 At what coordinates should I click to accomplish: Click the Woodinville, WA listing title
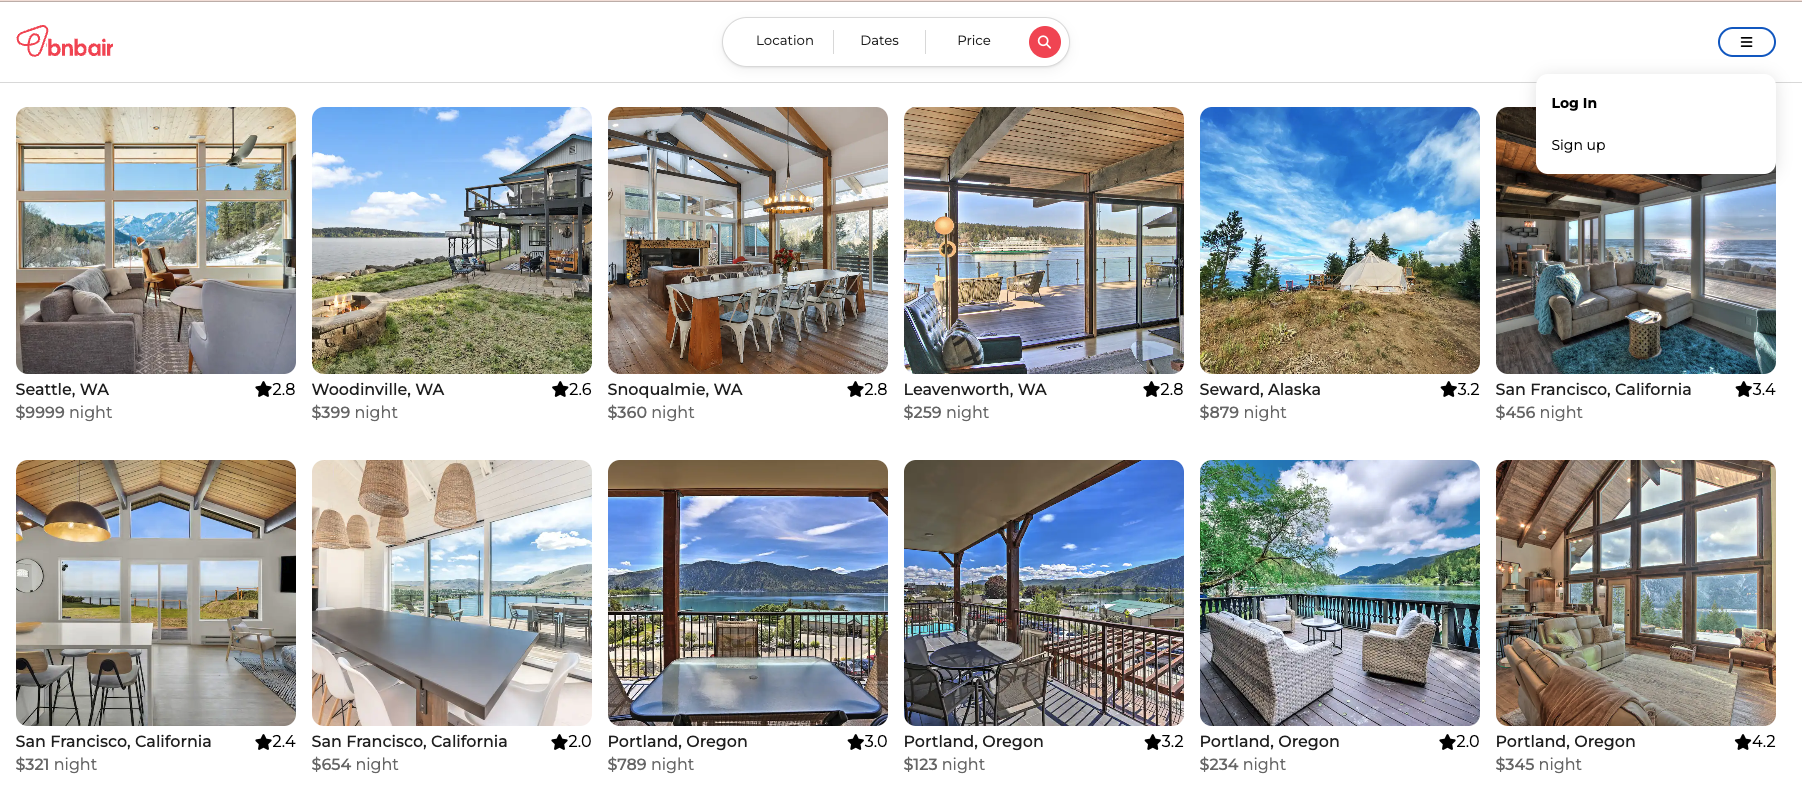(378, 389)
